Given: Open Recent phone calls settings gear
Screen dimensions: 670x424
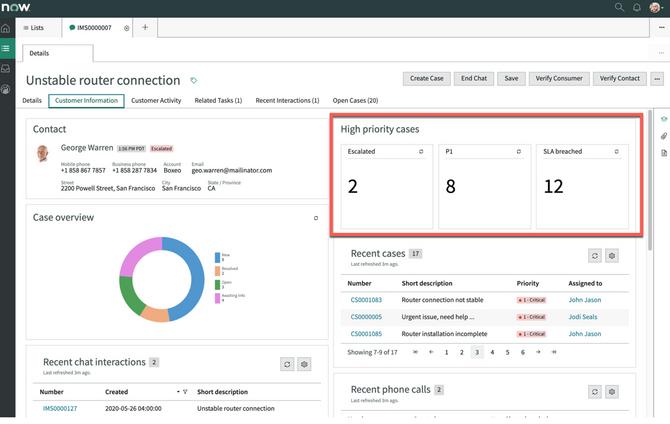Looking at the screenshot, I should pos(612,392).
